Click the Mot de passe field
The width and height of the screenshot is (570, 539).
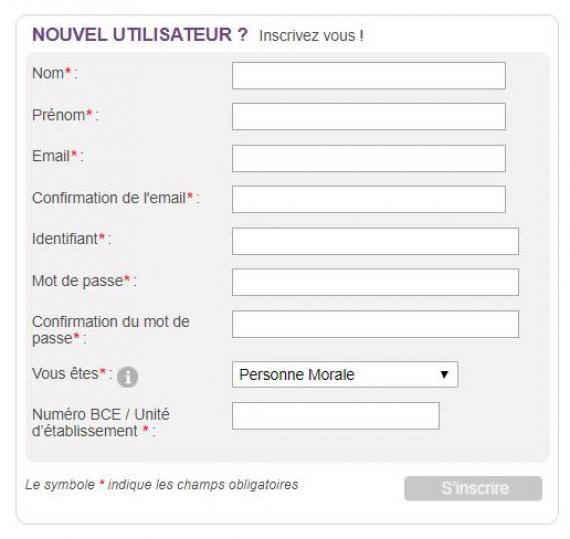pyautogui.click(x=376, y=282)
